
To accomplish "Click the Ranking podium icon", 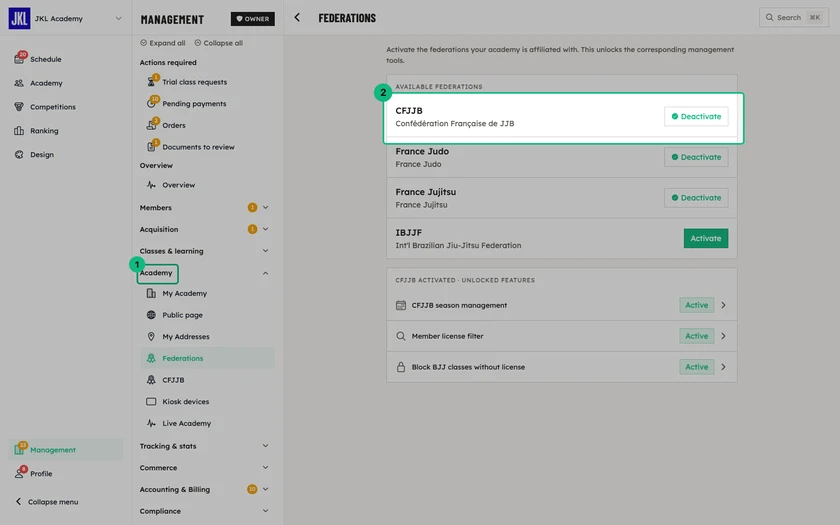I will click(x=19, y=131).
